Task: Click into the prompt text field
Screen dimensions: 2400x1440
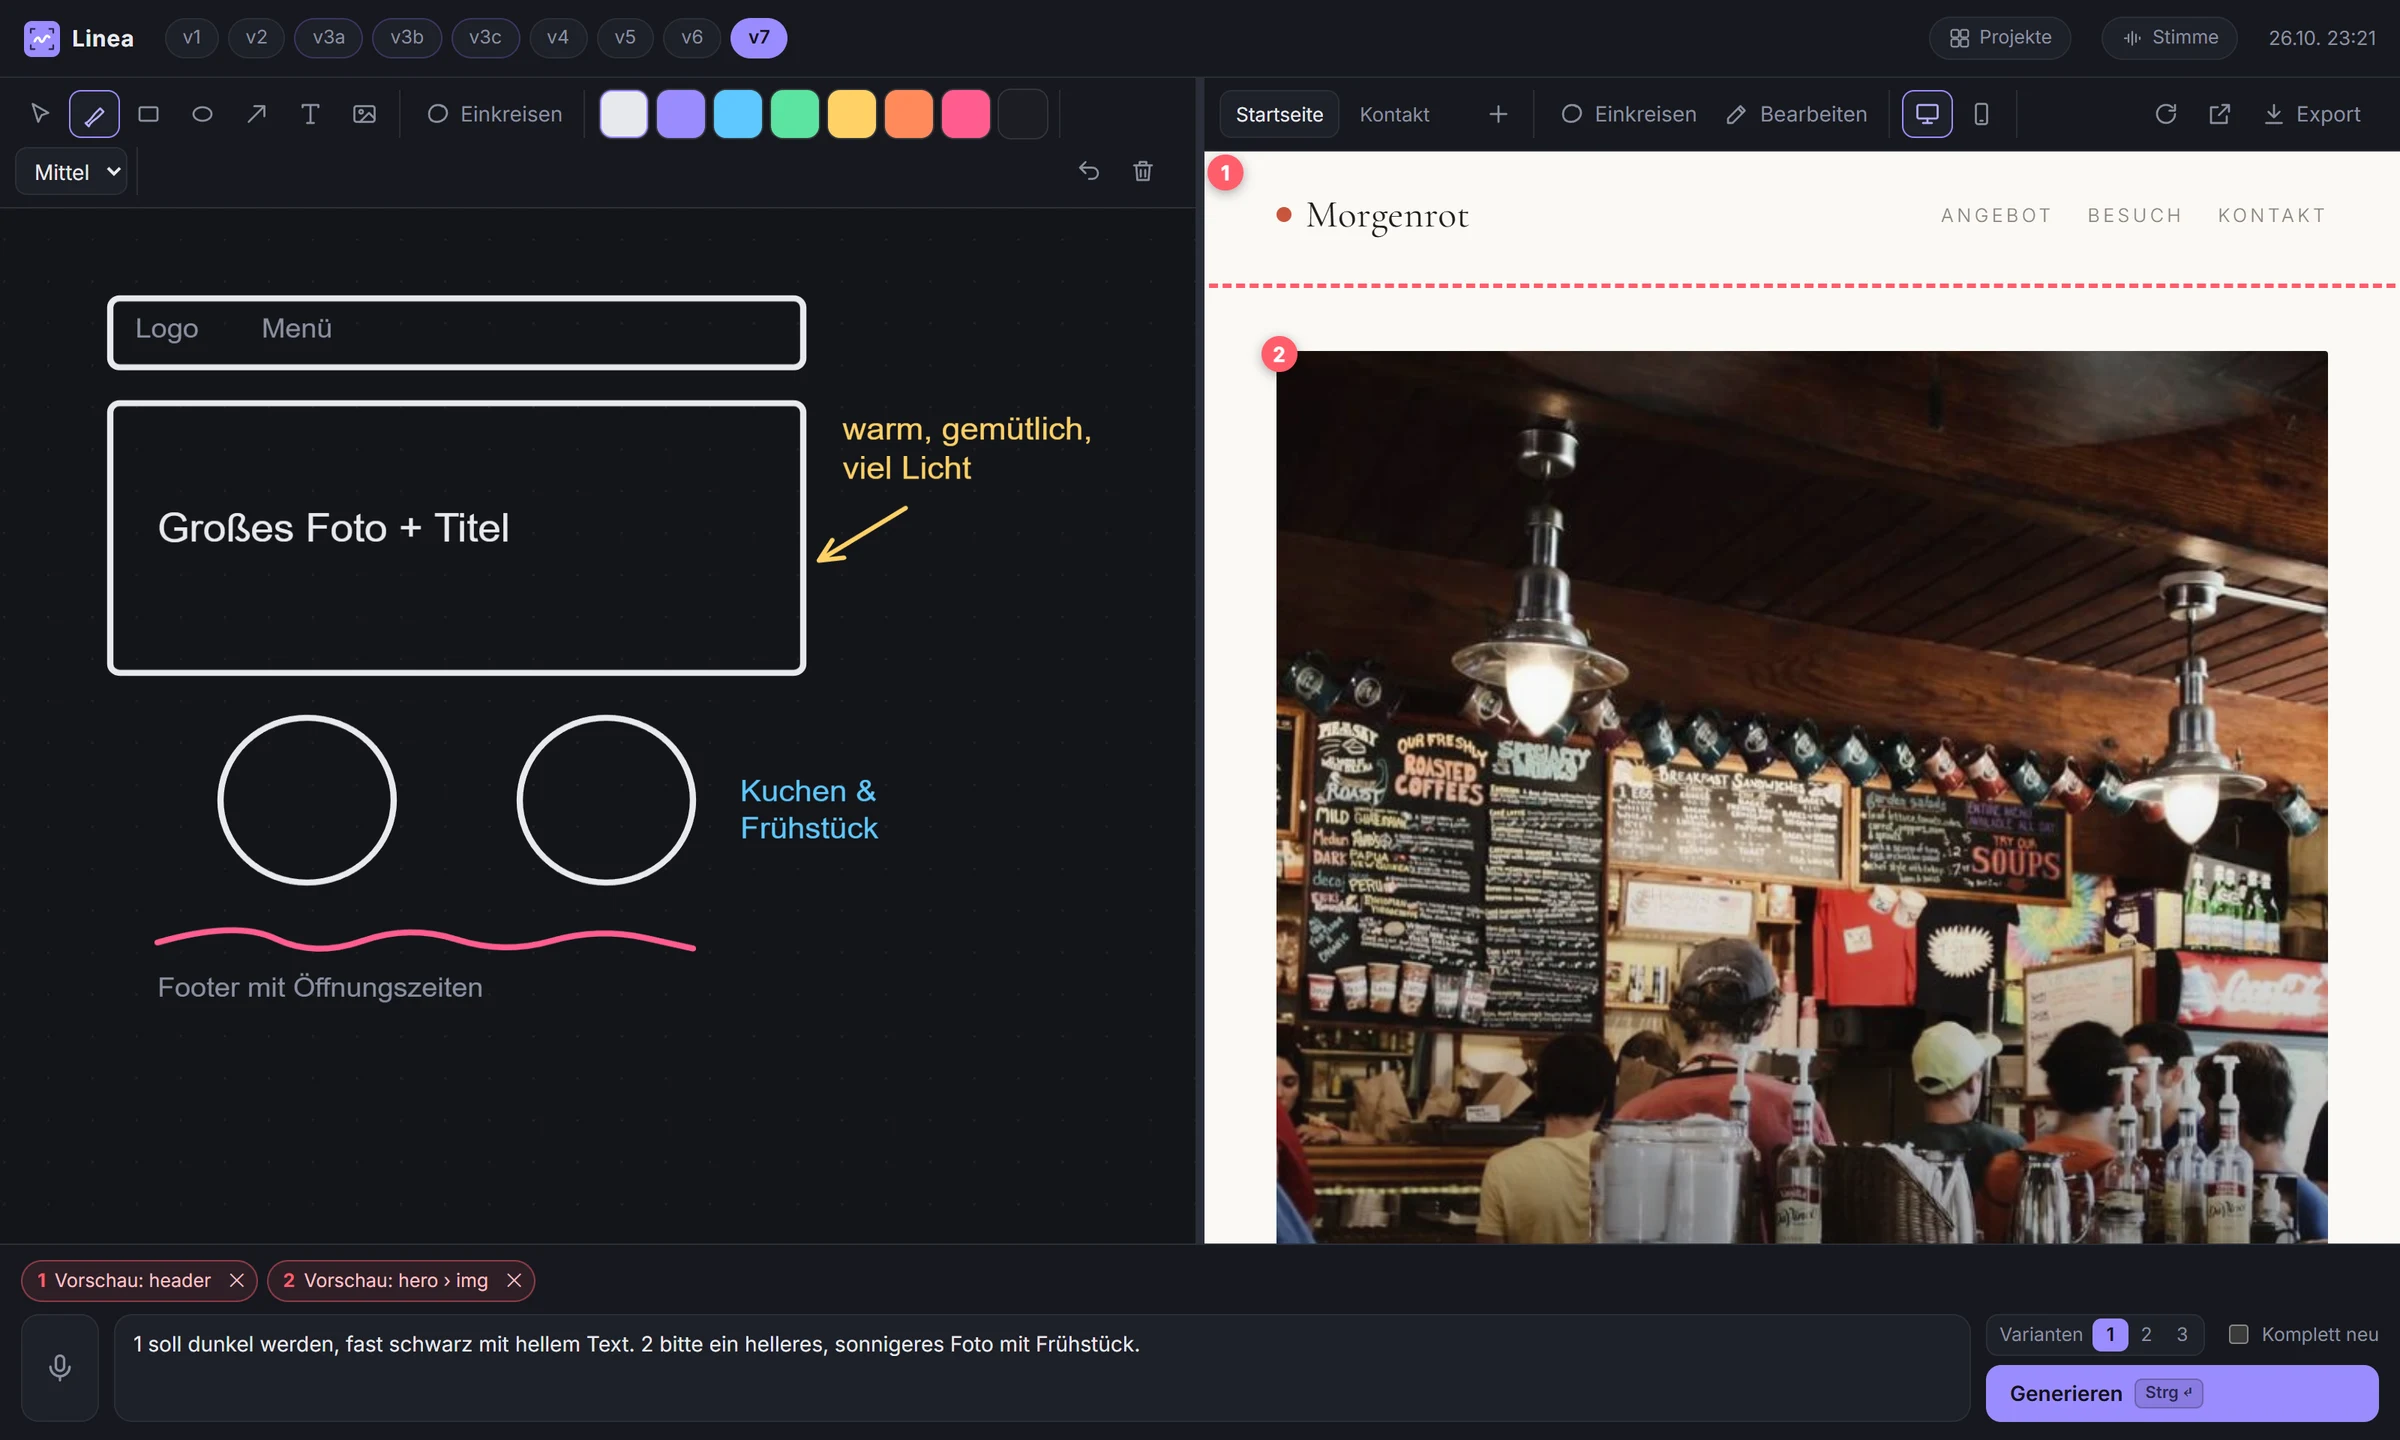Action: [1041, 1367]
